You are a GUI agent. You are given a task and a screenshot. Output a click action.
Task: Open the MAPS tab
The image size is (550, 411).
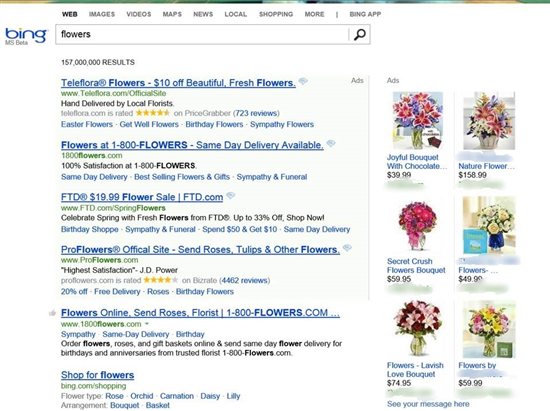pyautogui.click(x=172, y=14)
